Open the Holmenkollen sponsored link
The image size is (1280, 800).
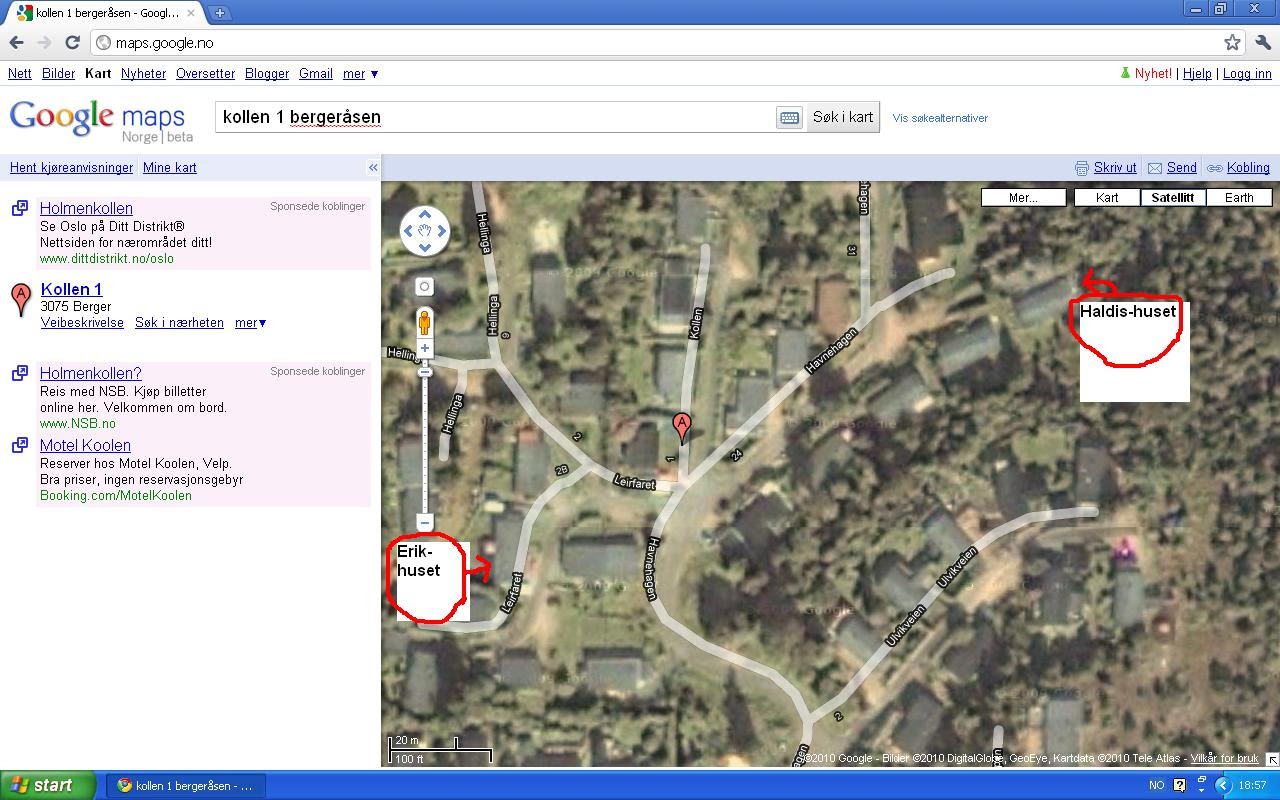(x=86, y=208)
